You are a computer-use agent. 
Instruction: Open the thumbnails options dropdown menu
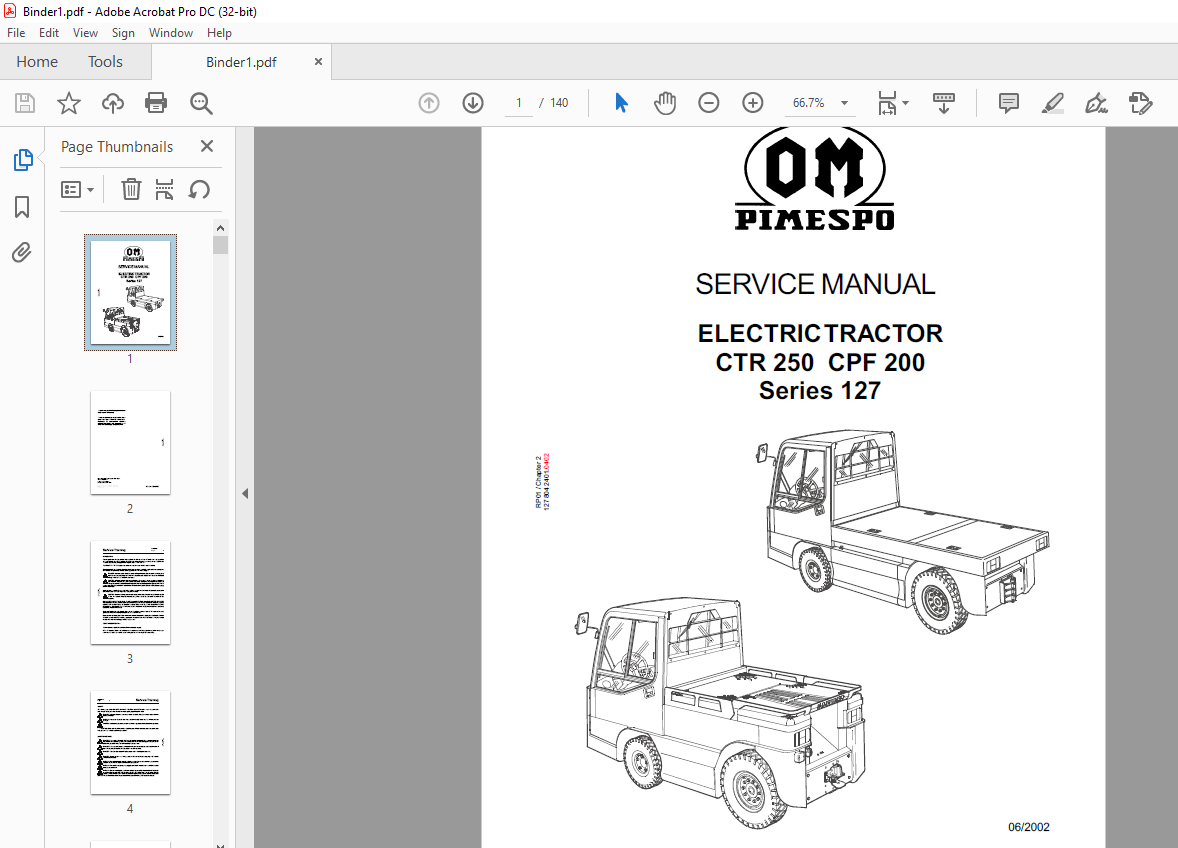pos(77,189)
